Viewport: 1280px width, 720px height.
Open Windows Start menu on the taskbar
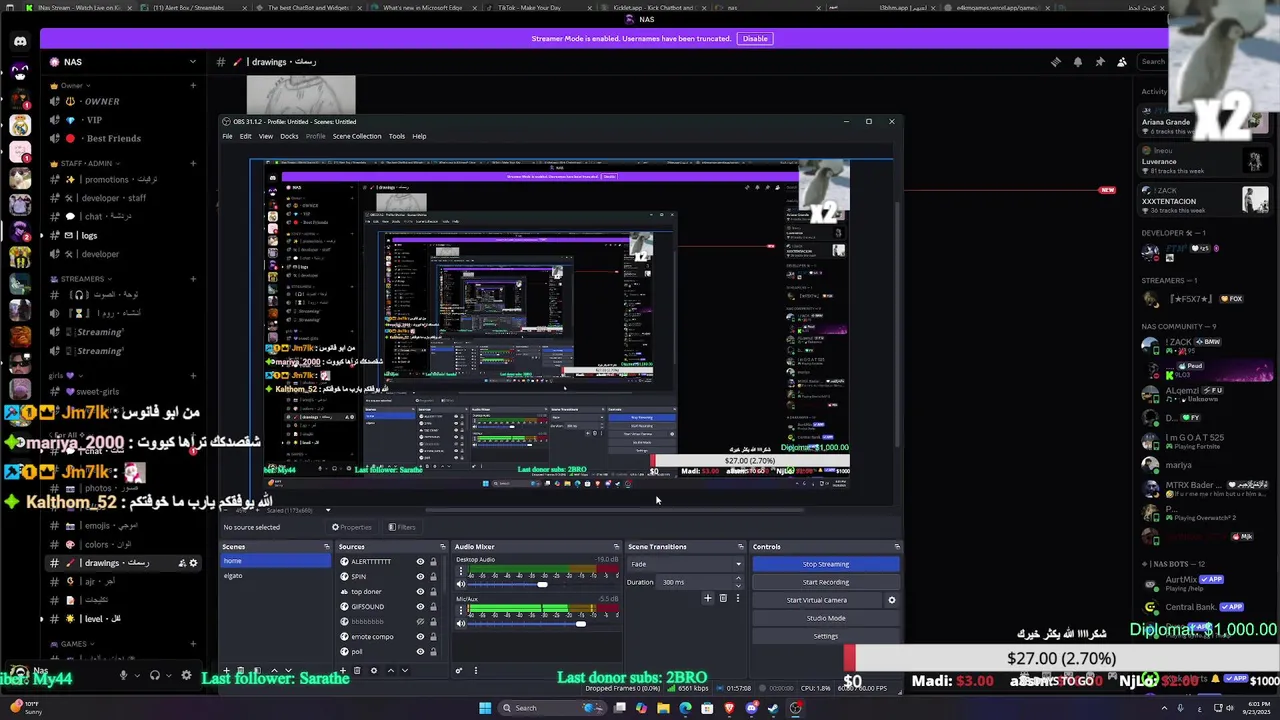pos(485,708)
